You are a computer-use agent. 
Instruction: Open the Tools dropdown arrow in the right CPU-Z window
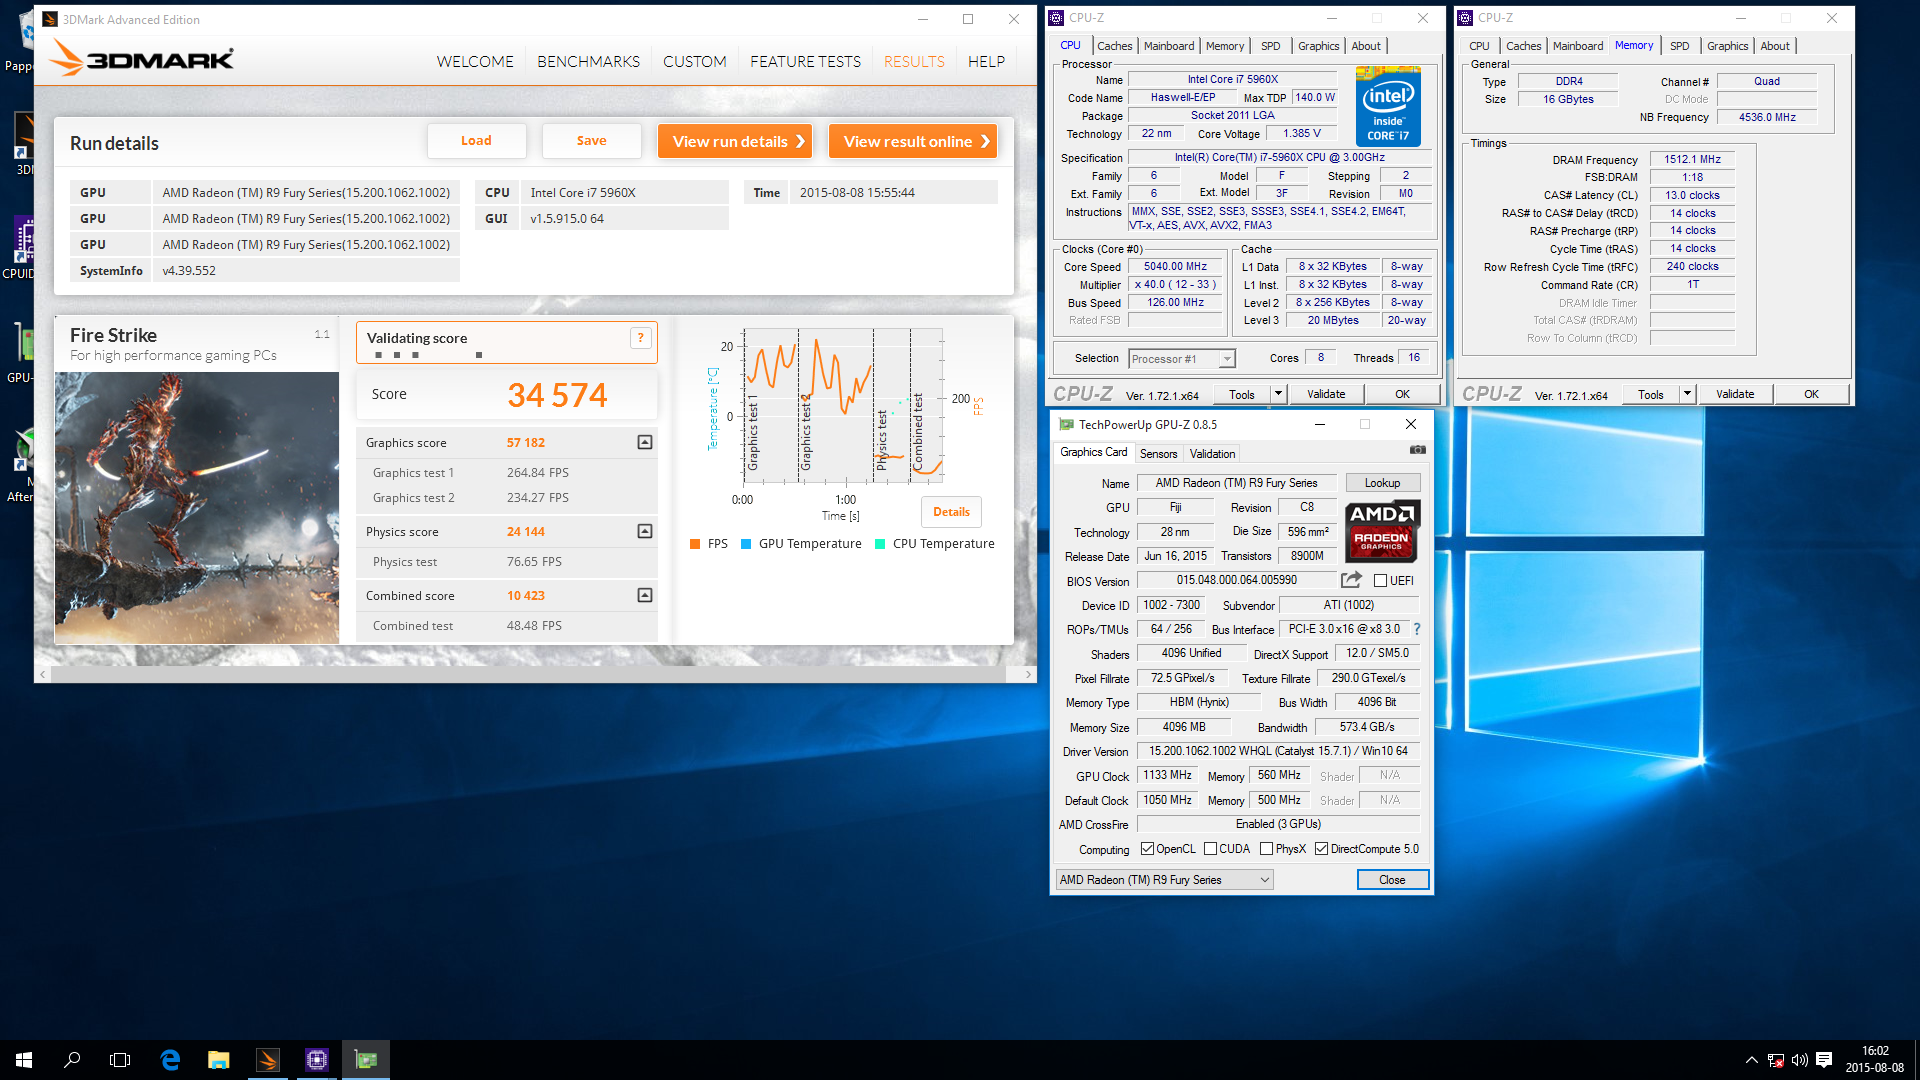click(1687, 394)
